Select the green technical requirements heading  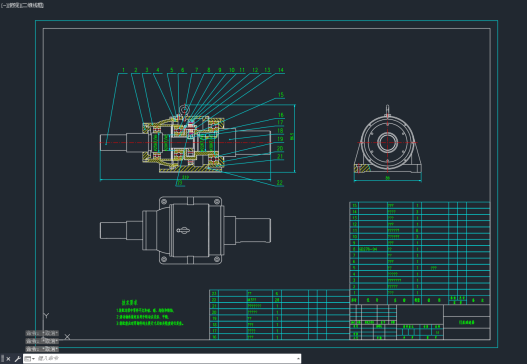point(130,302)
